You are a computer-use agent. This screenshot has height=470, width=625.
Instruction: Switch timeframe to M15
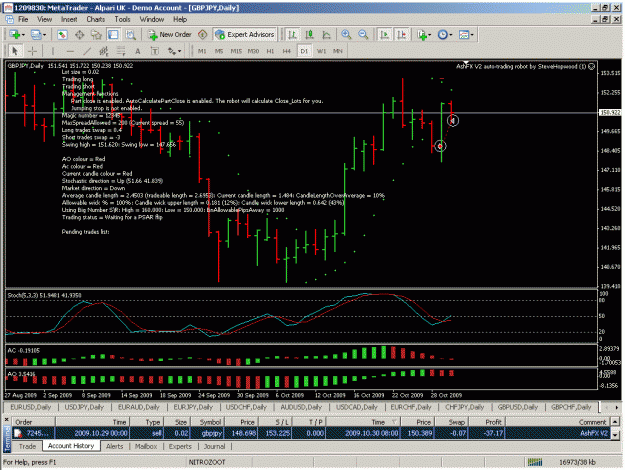[x=236, y=51]
